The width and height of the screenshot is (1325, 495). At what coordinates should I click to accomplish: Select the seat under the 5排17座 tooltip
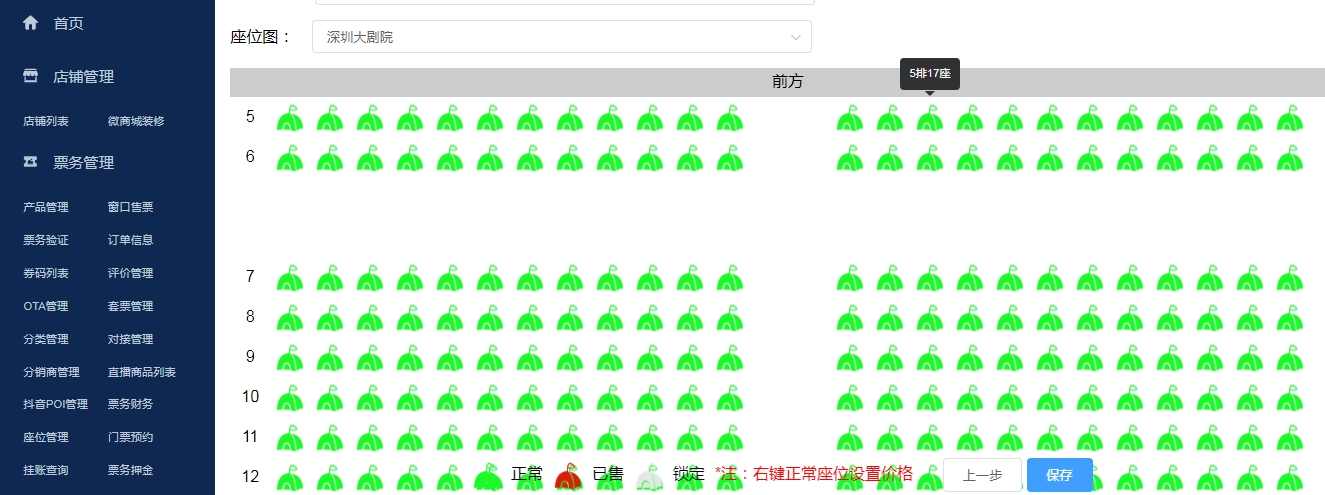pyautogui.click(x=930, y=119)
